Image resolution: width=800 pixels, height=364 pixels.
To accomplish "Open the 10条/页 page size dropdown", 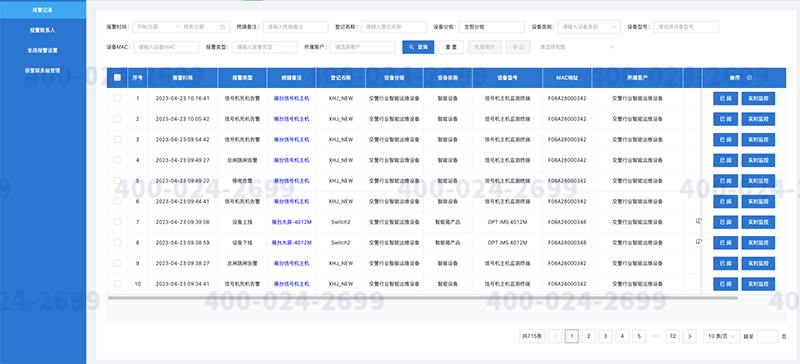I will [721, 336].
